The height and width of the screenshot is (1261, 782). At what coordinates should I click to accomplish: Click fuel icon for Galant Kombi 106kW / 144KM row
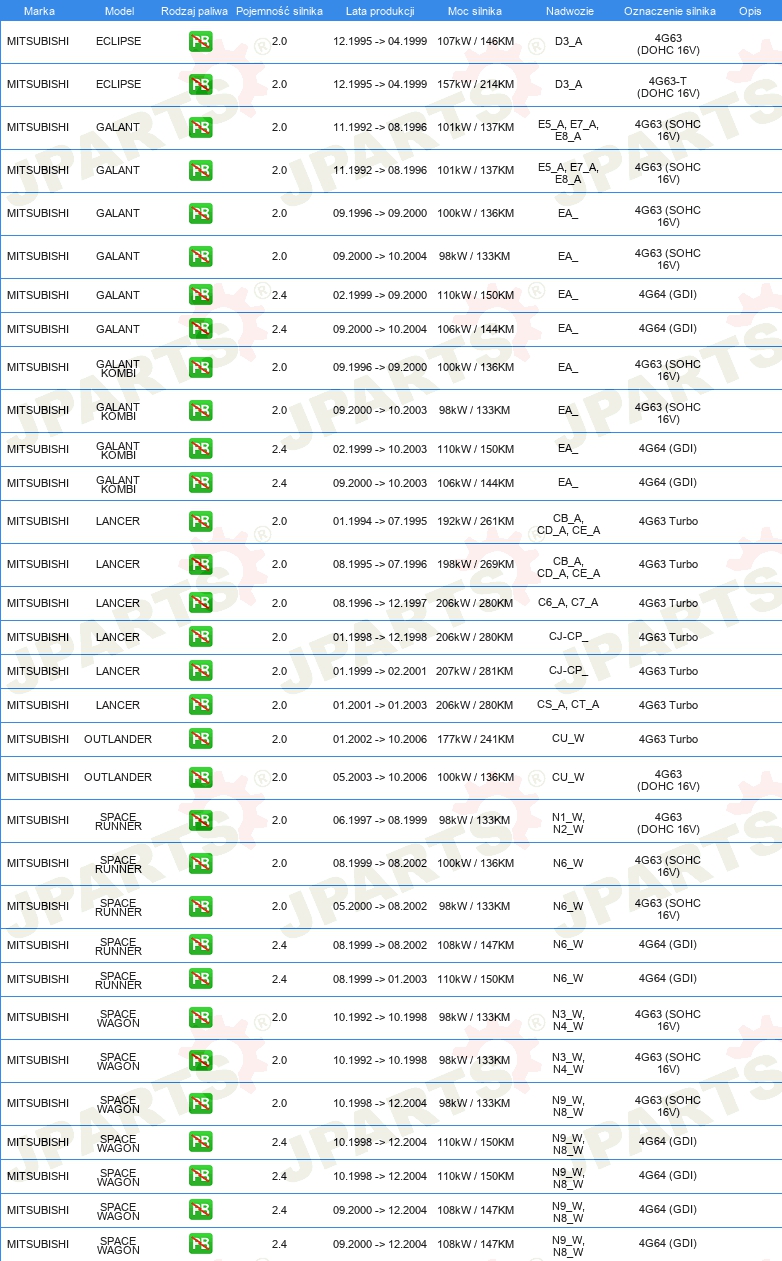[x=200, y=483]
